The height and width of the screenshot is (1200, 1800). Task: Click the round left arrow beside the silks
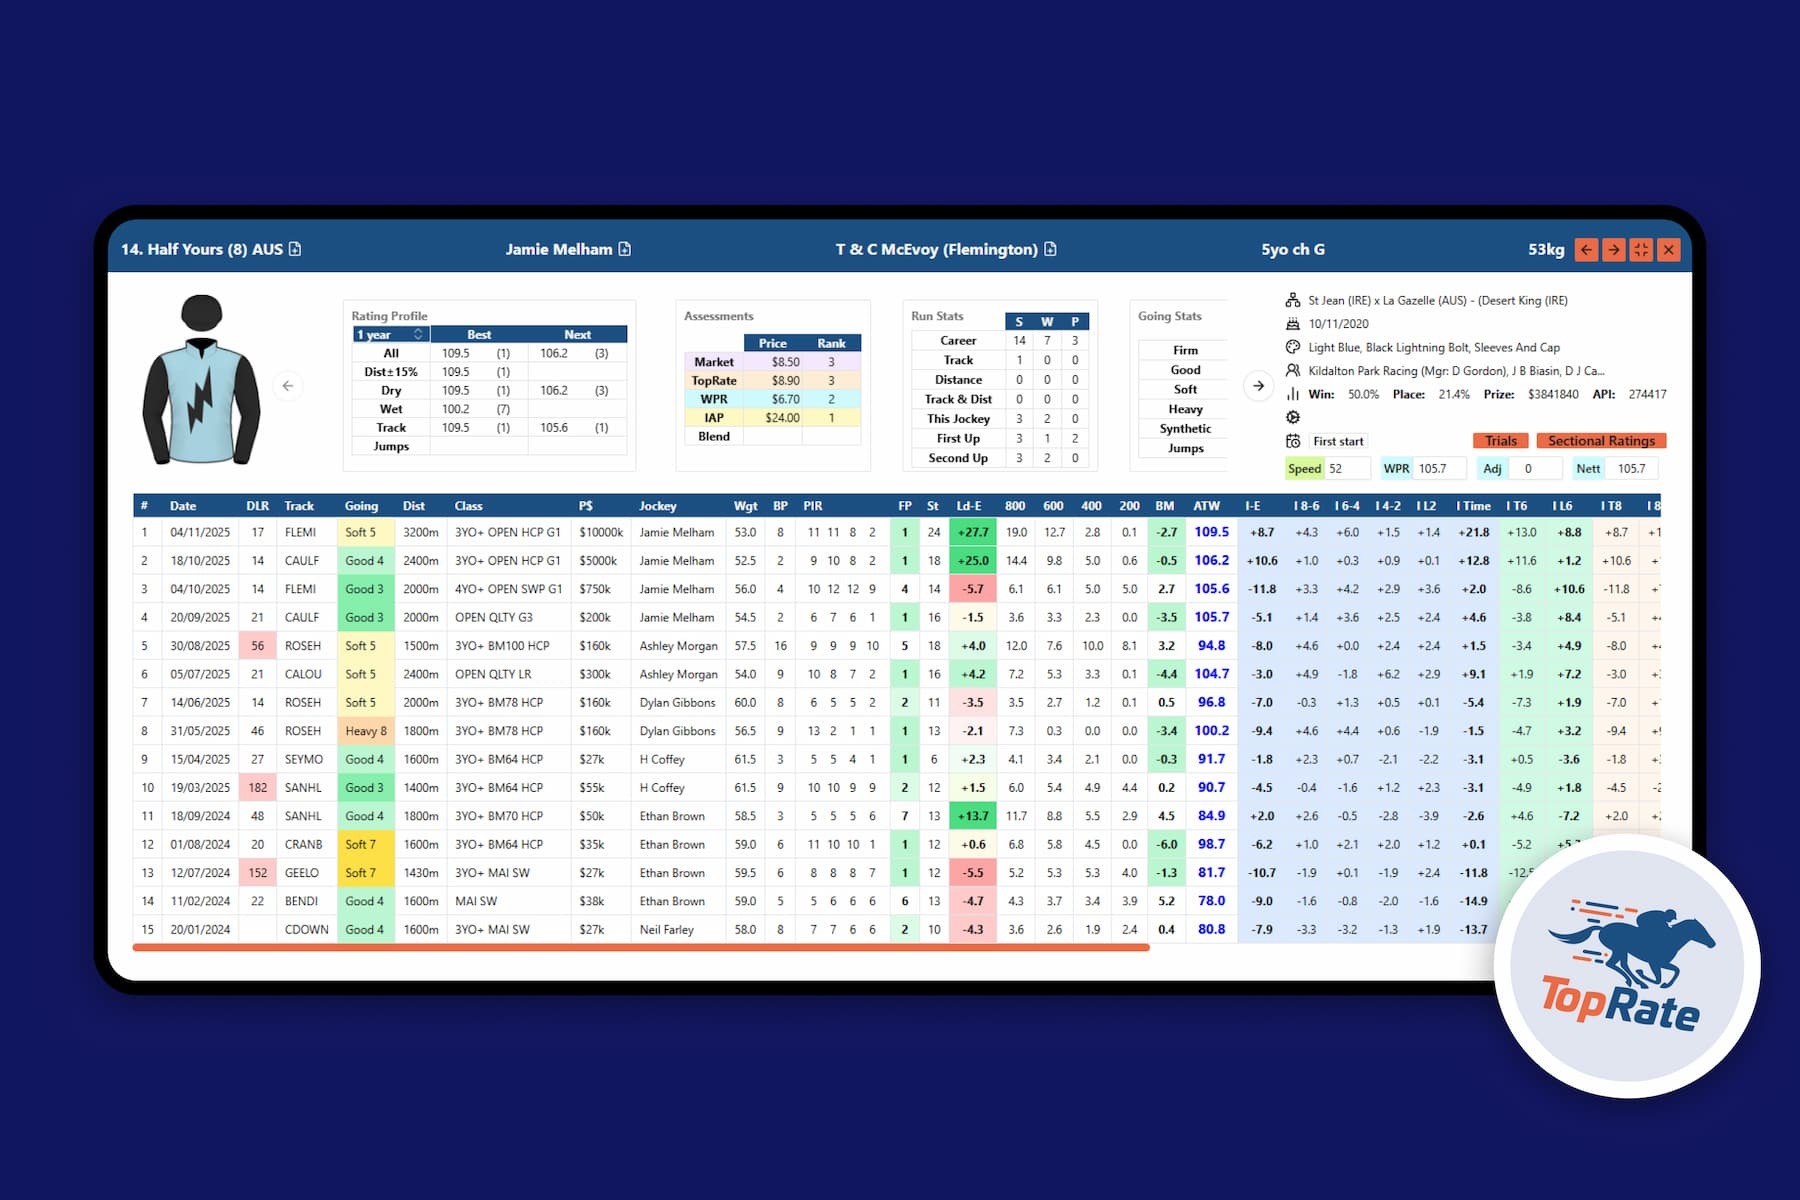tap(288, 386)
